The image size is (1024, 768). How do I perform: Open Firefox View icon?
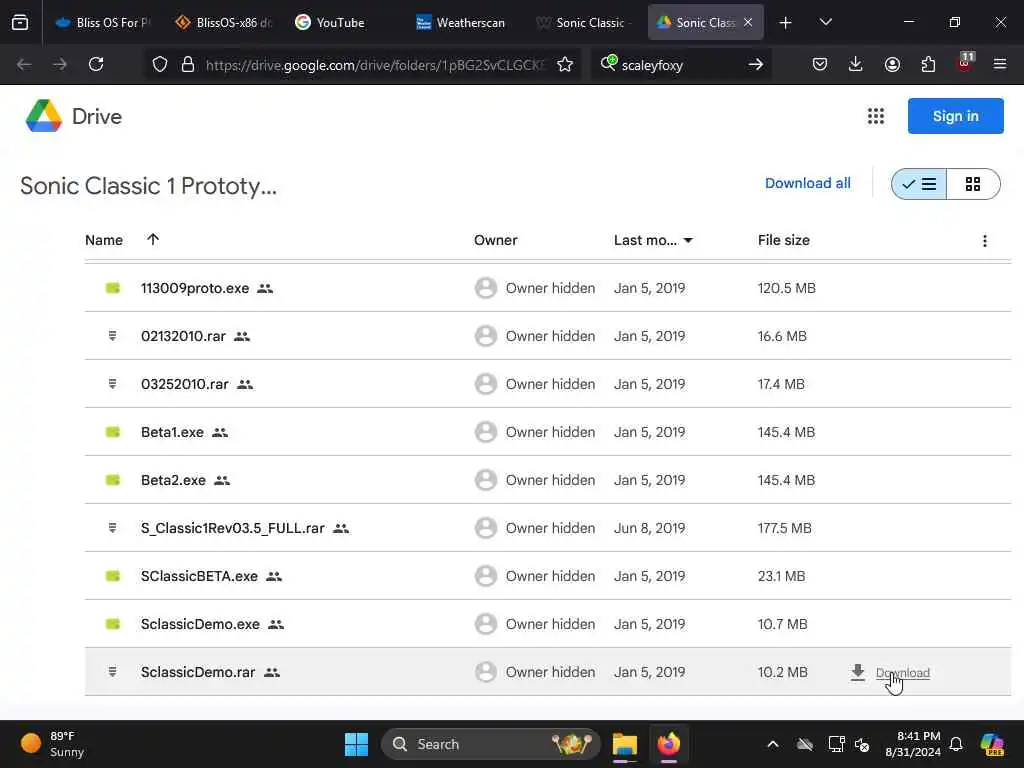[20, 22]
